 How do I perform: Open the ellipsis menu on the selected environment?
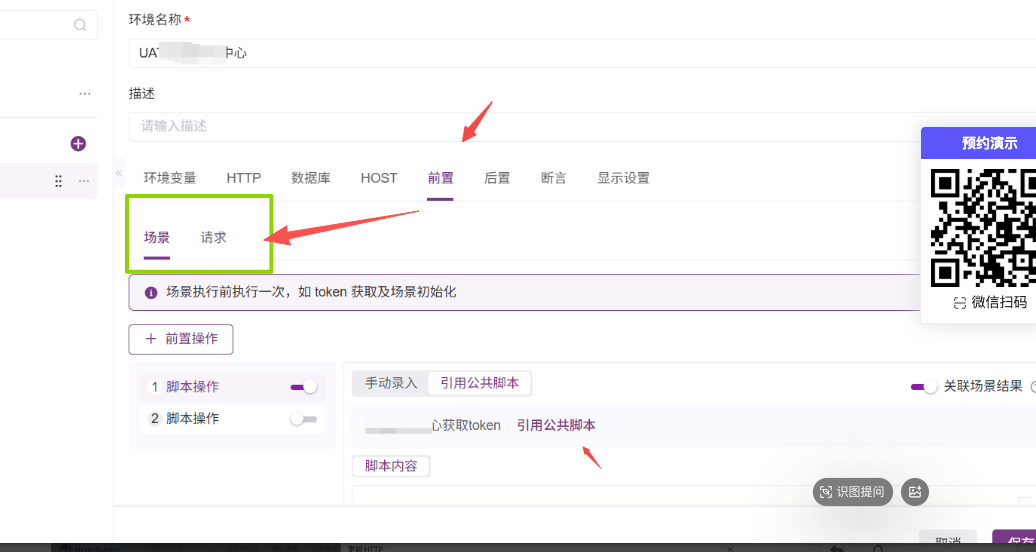pos(84,181)
